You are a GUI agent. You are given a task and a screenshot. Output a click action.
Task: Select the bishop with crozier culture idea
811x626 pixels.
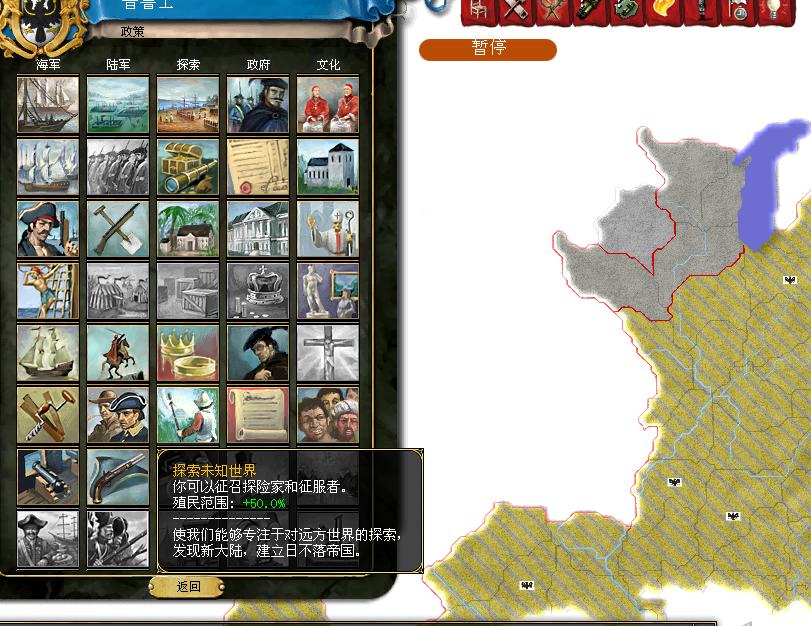pos(328,229)
